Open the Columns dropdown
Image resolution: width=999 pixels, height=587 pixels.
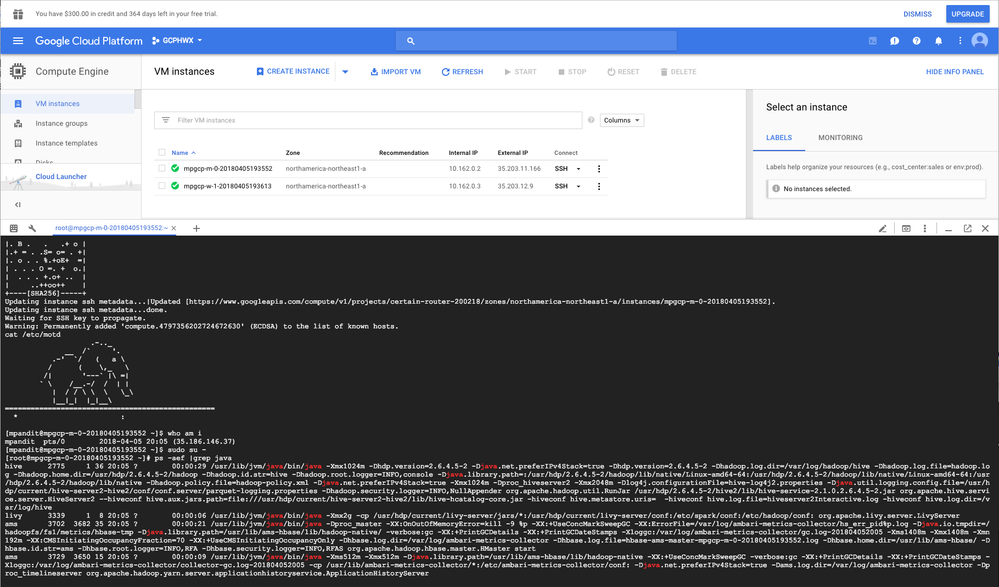pos(620,119)
